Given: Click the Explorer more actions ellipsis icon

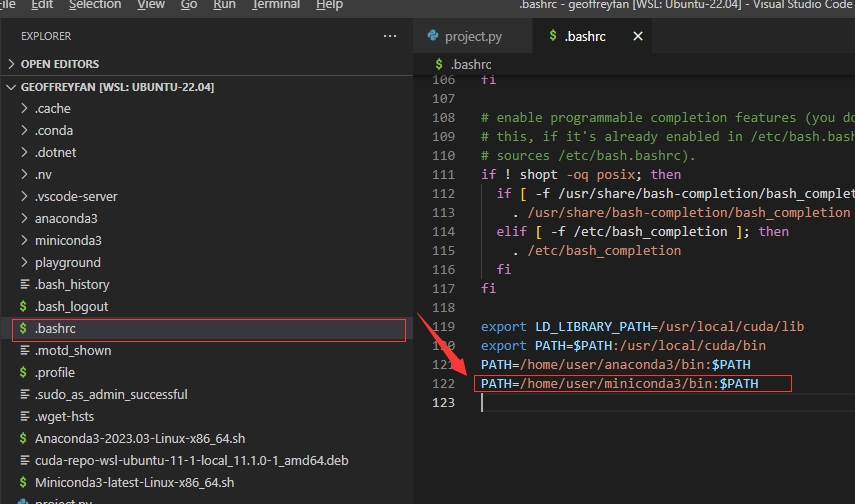Looking at the screenshot, I should (390, 36).
